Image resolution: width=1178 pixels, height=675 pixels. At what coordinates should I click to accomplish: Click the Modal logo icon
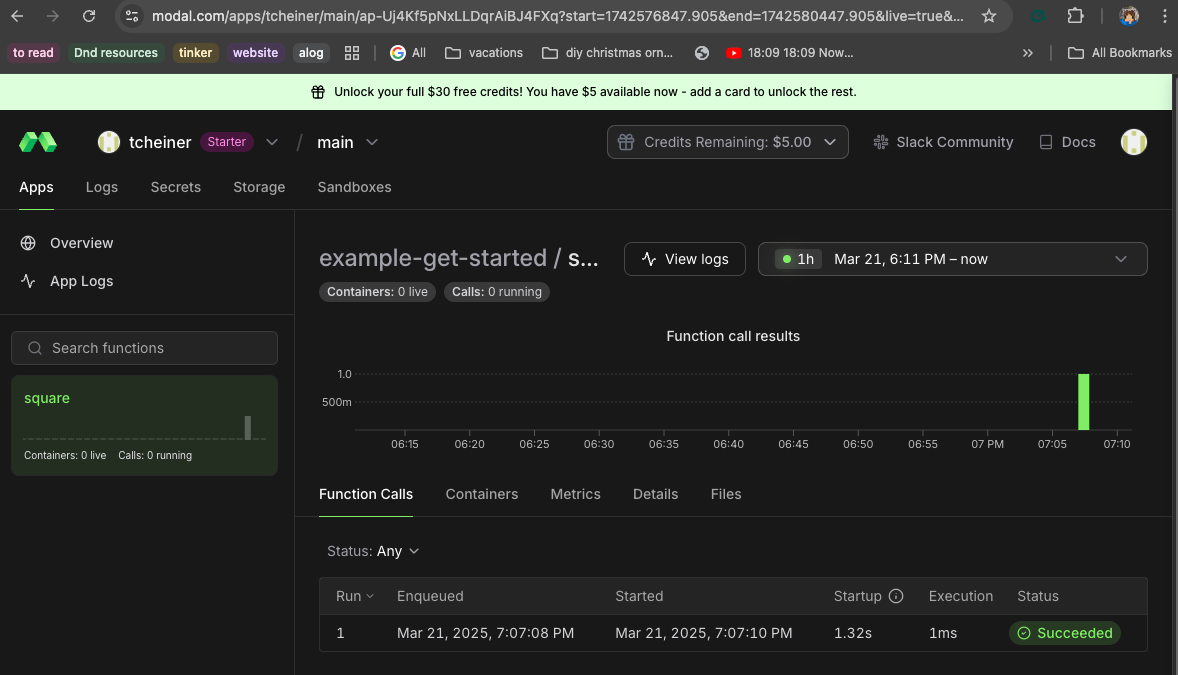pyautogui.click(x=38, y=142)
